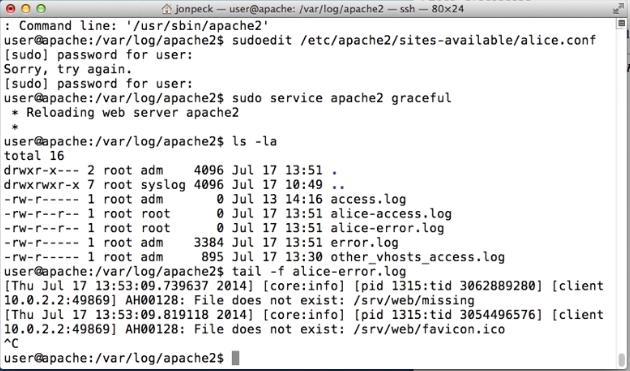The width and height of the screenshot is (630, 371).
Task: Click the text cursor block at the final prompt
Action: coord(235,358)
